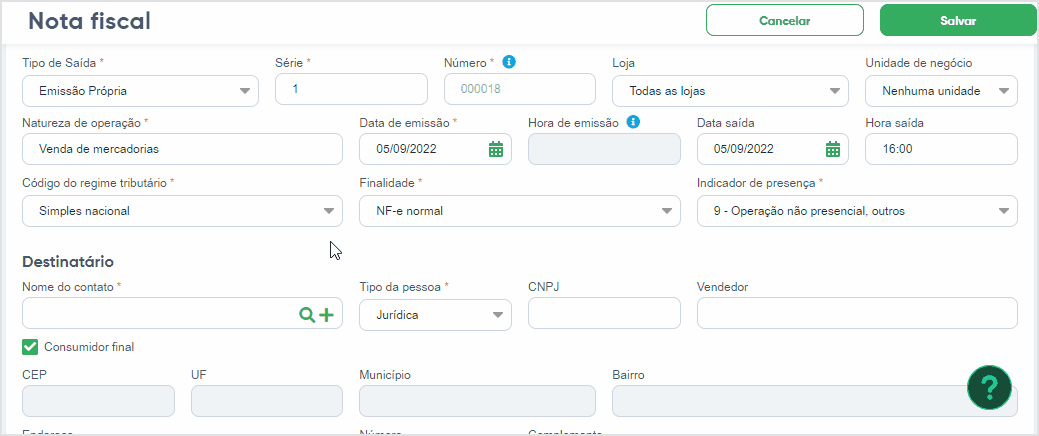1039x436 pixels.
Task: Click the Hora de emissão field
Action: [604, 149]
